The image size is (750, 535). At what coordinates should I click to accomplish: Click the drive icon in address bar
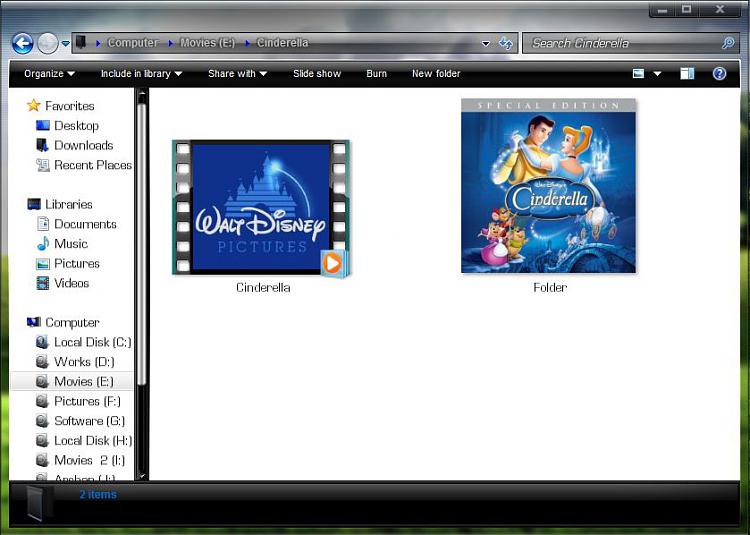click(x=81, y=42)
